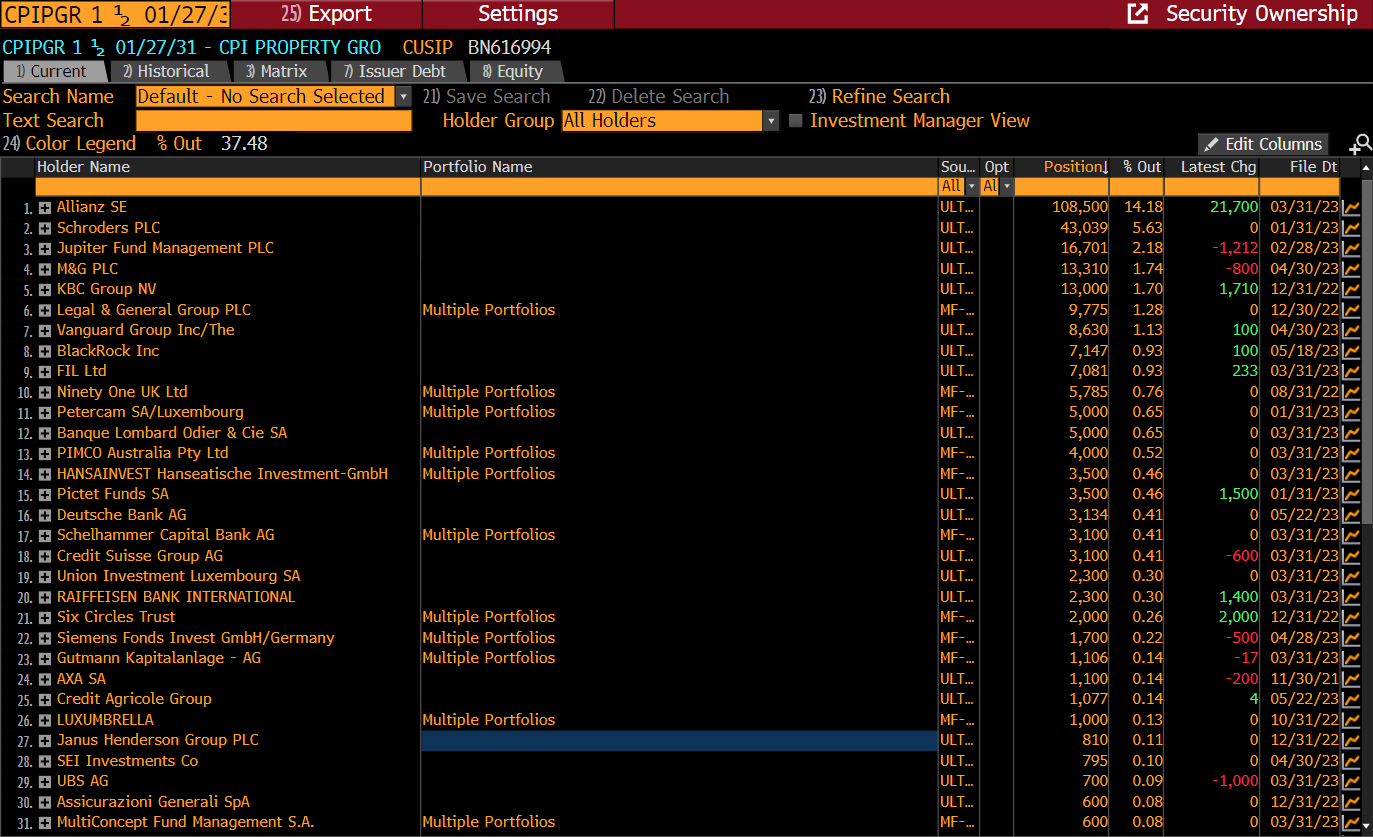View the Deutsche Bank AG chart icon

click(1351, 515)
